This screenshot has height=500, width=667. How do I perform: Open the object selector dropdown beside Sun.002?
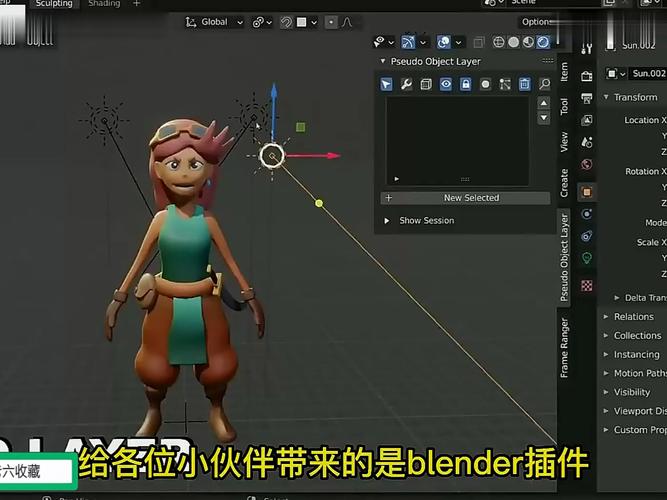[x=615, y=74]
